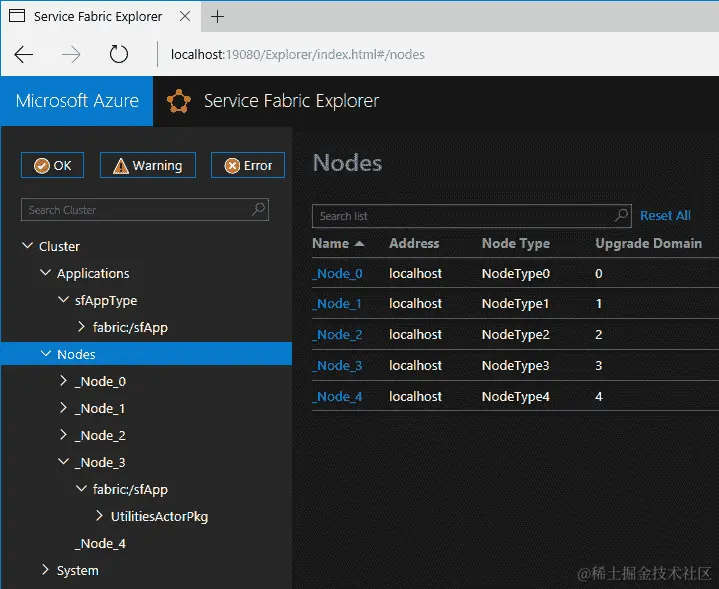Viewport: 719px width, 589px height.
Task: Expand _Node_2 in the tree
Action: 63,435
